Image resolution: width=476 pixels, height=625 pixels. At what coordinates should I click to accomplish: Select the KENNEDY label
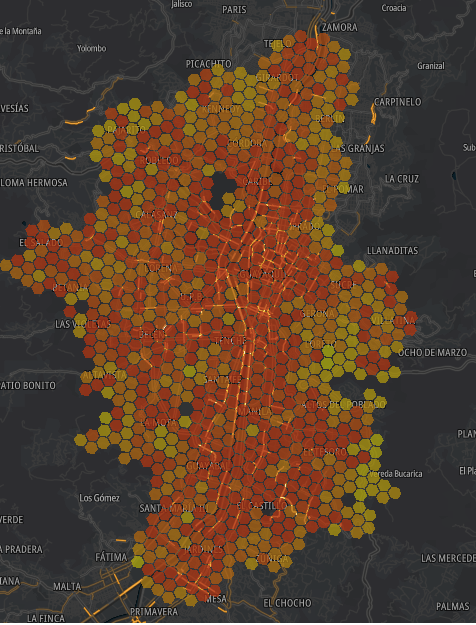click(221, 109)
